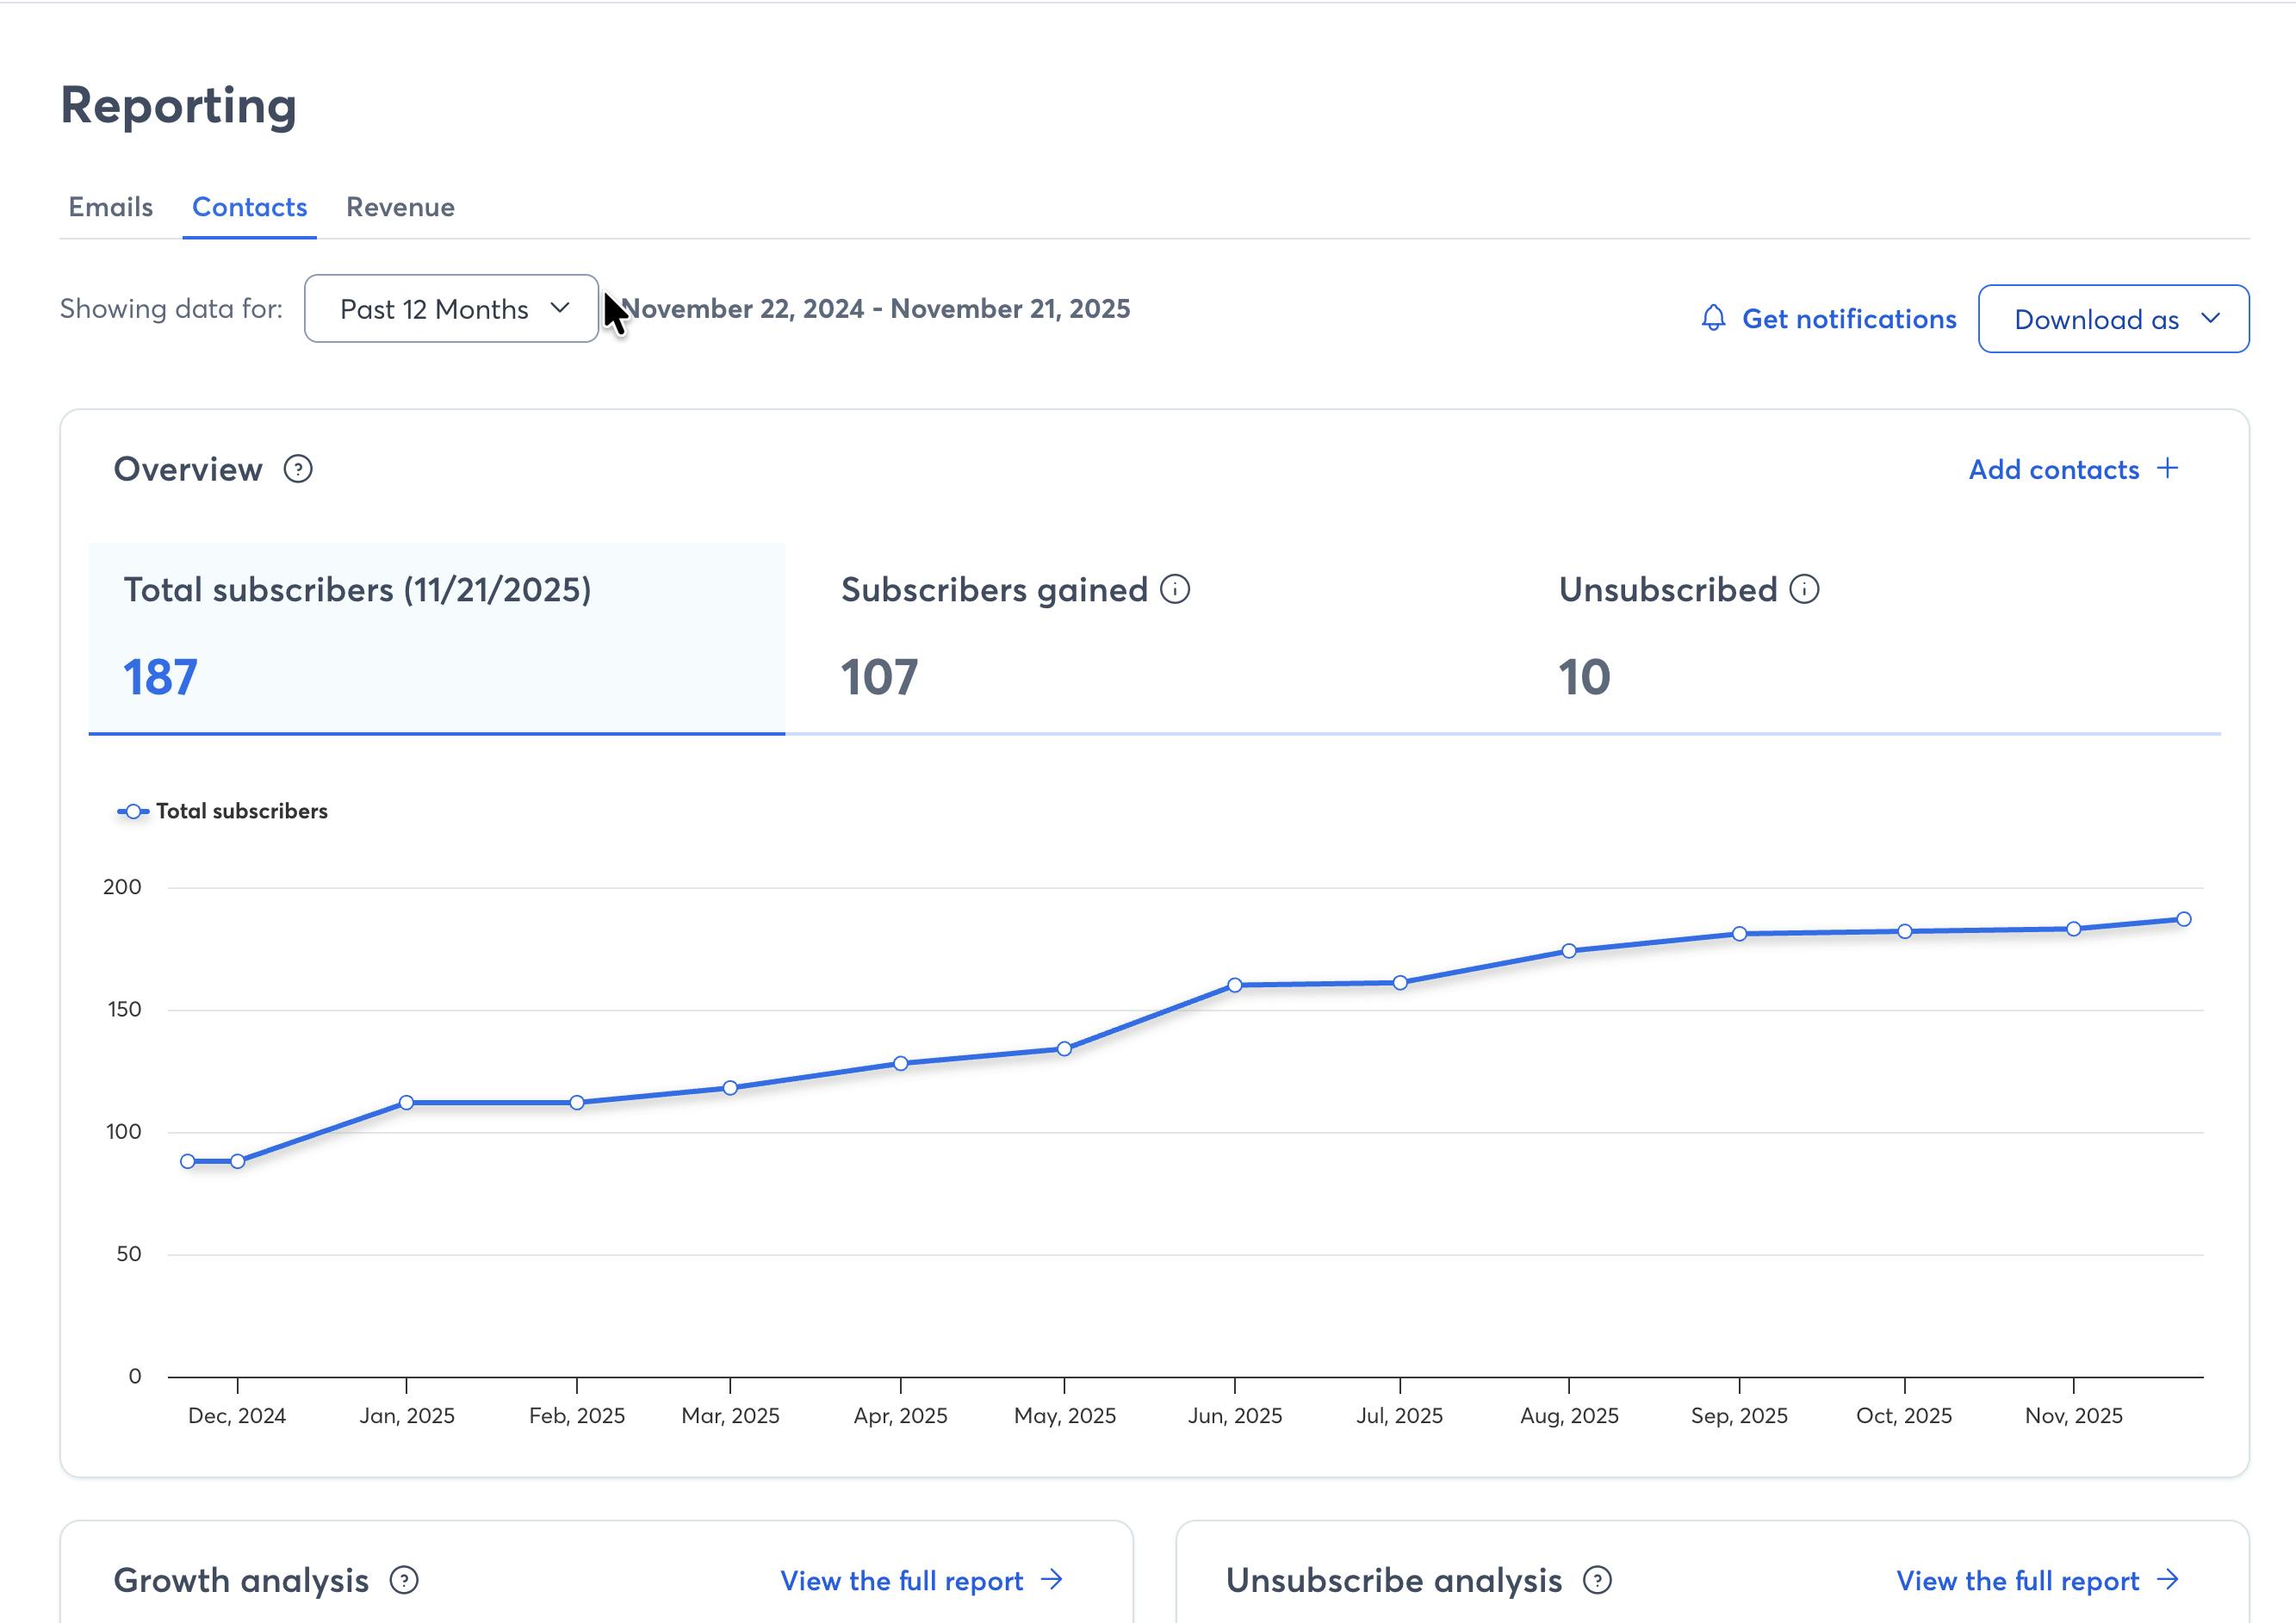Viewport: 2296px width, 1623px height.
Task: Open the Past 12 Months date range dropdown
Action: point(451,309)
